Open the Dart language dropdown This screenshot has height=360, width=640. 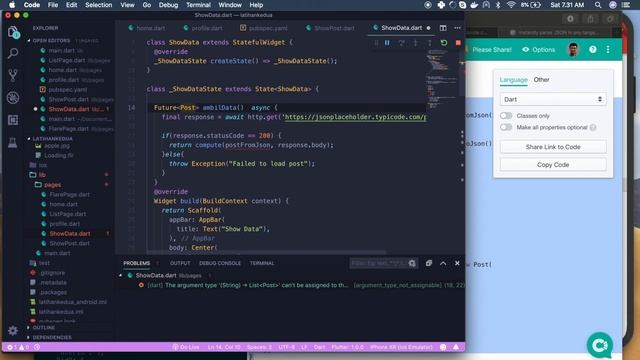click(x=553, y=99)
